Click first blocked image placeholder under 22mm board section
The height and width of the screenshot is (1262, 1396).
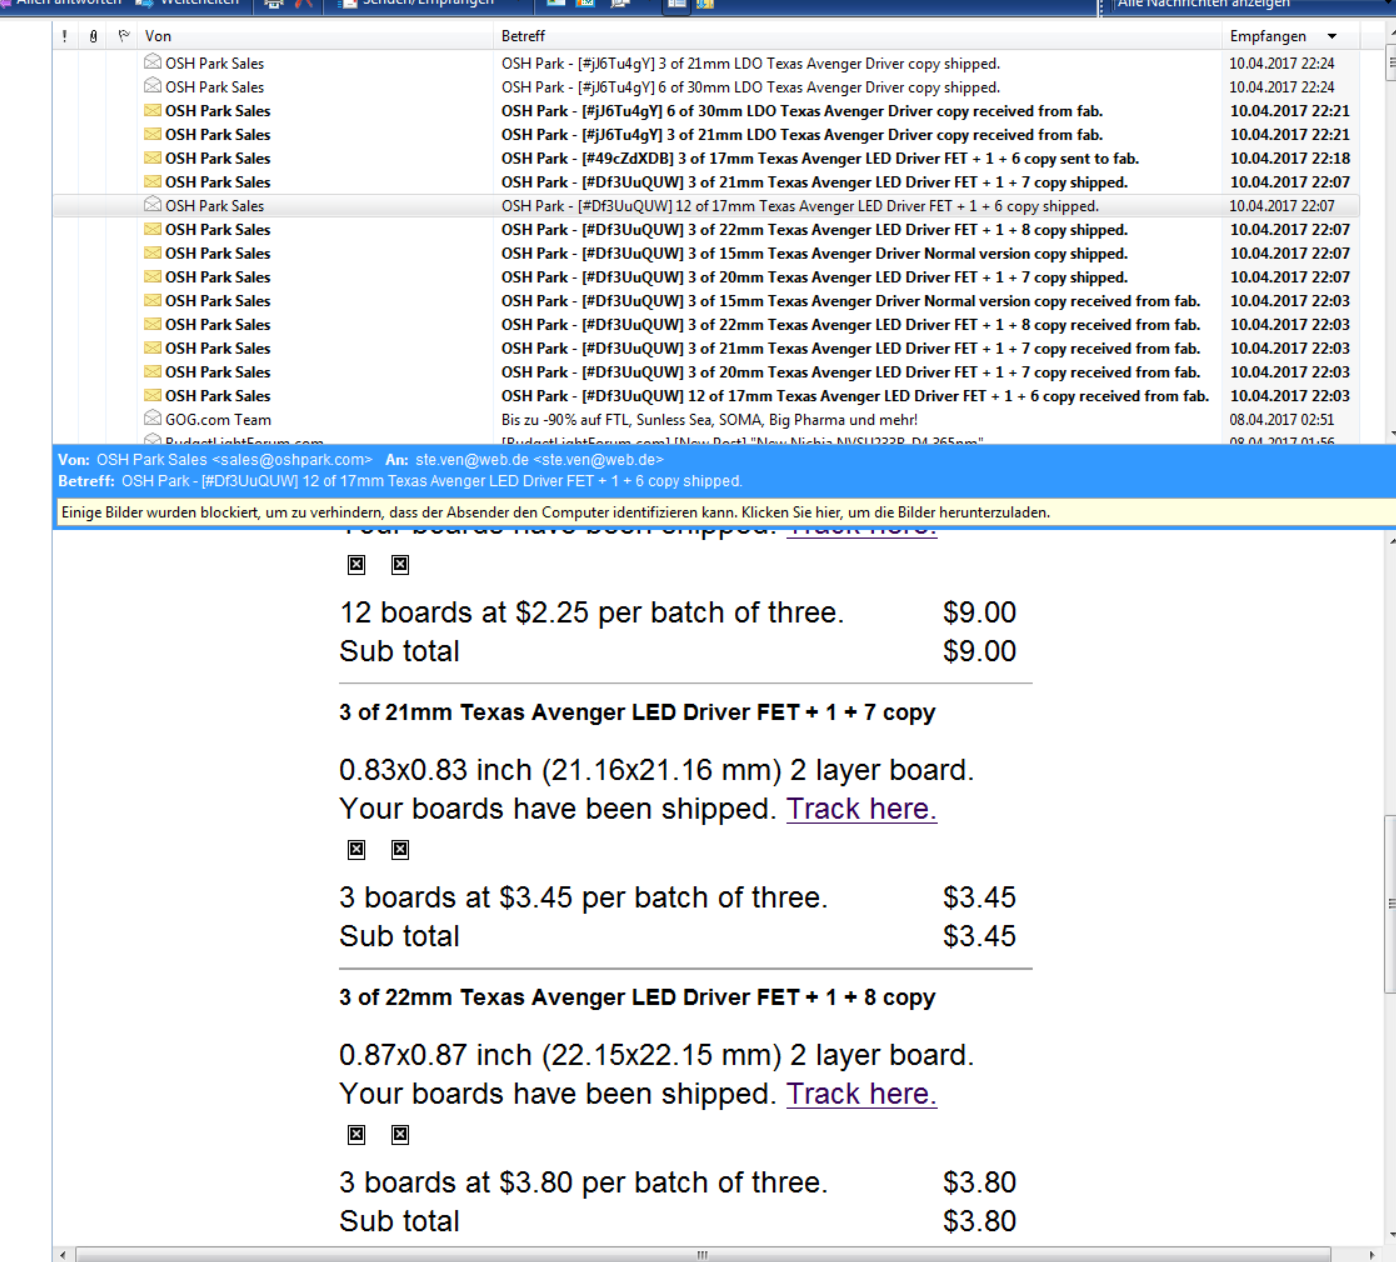click(357, 1134)
